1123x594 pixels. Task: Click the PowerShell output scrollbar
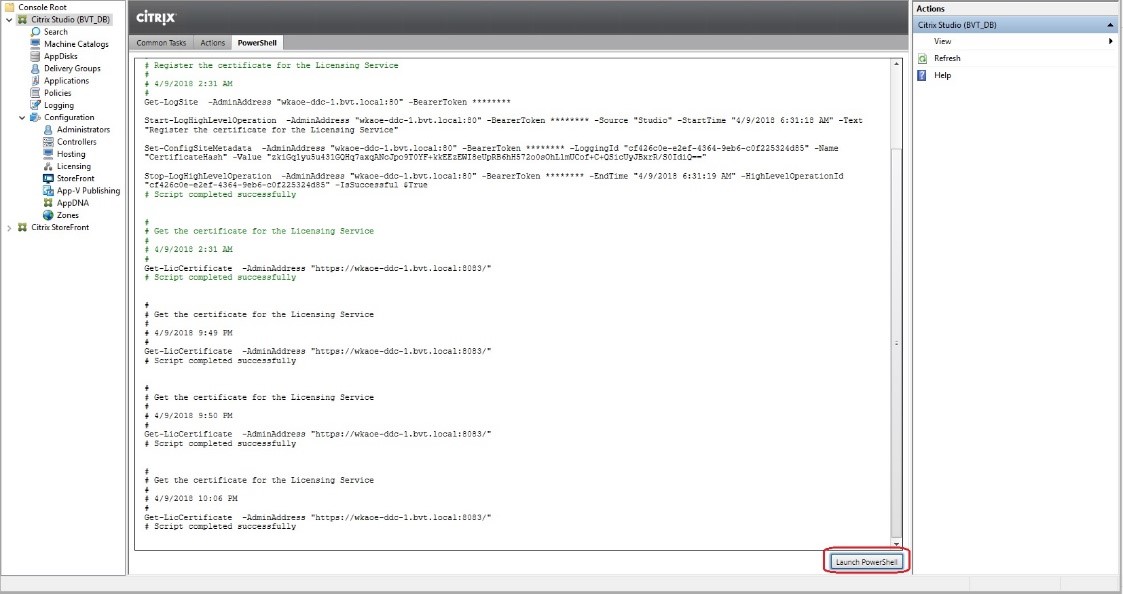click(897, 300)
